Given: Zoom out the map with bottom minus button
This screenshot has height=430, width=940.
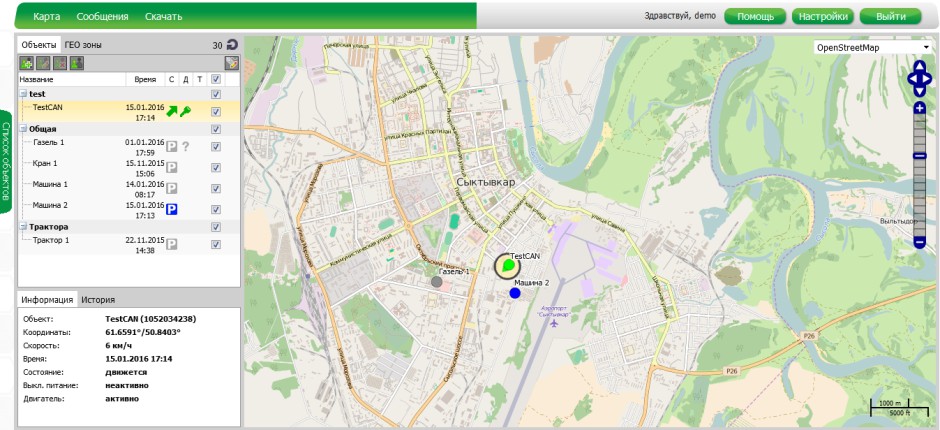Looking at the screenshot, I should tap(920, 243).
